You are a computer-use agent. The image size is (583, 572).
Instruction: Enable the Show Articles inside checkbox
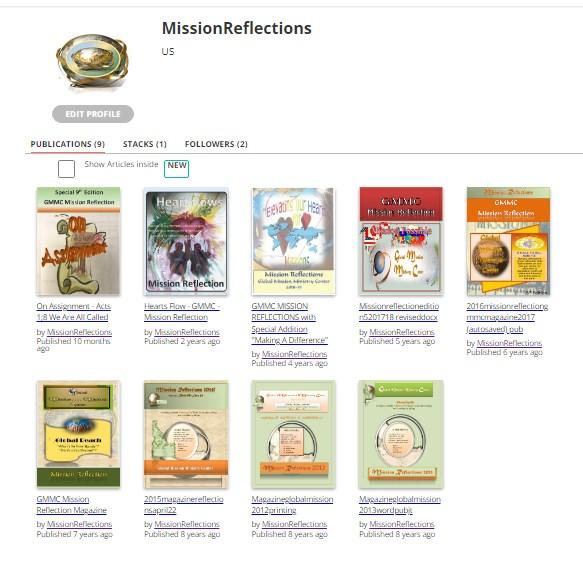point(66,169)
